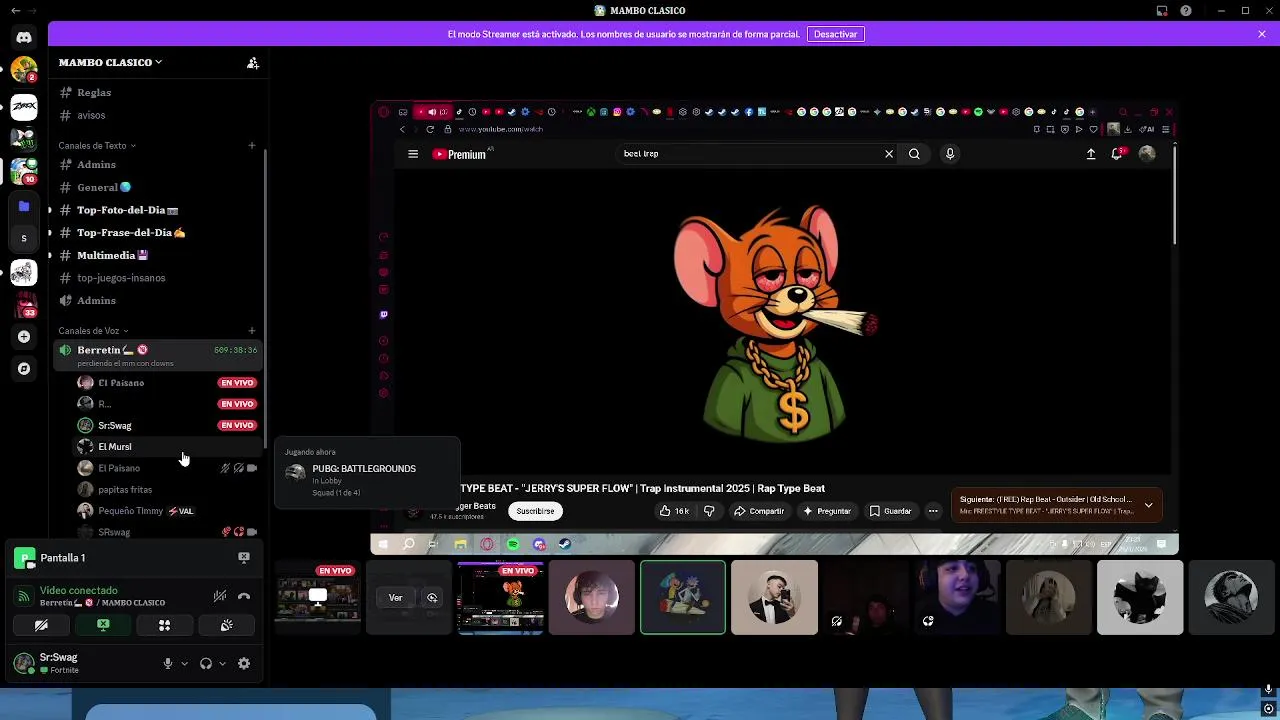Screen dimensions: 1280x720
Task: Open Top-Foto-del-Dia channel
Action: pyautogui.click(x=156, y=210)
